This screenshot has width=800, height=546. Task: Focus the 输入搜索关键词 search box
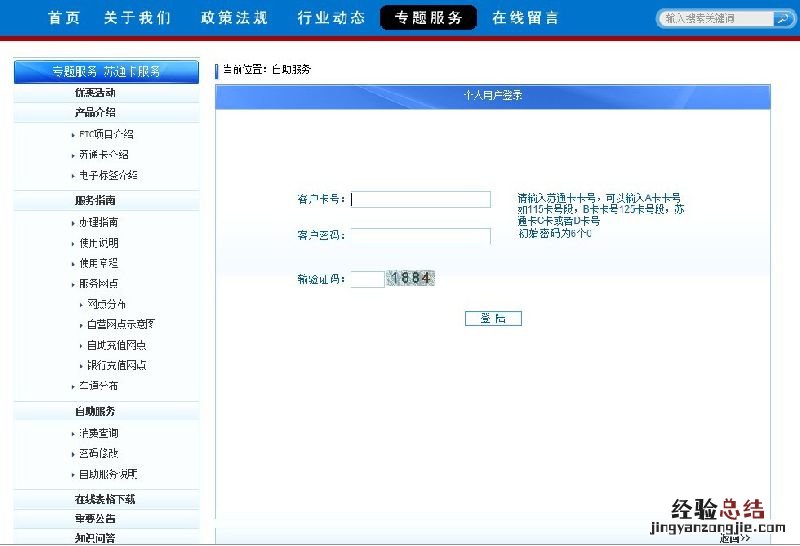718,19
